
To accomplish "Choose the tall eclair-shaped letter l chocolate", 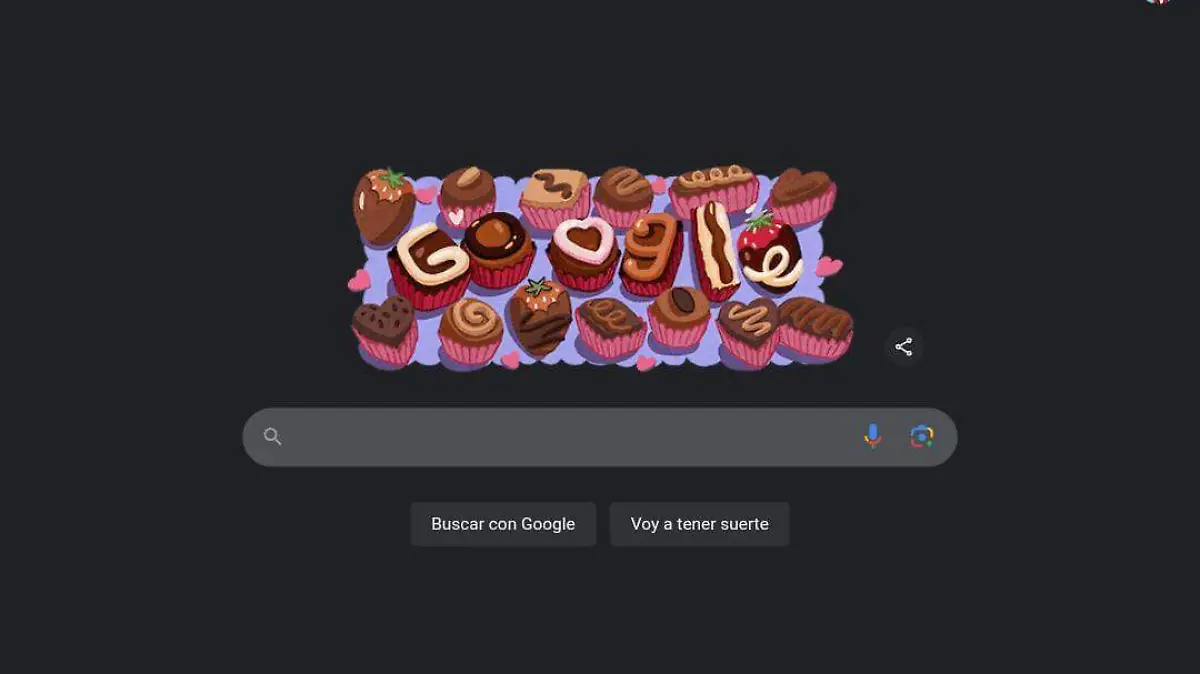I will pos(716,250).
